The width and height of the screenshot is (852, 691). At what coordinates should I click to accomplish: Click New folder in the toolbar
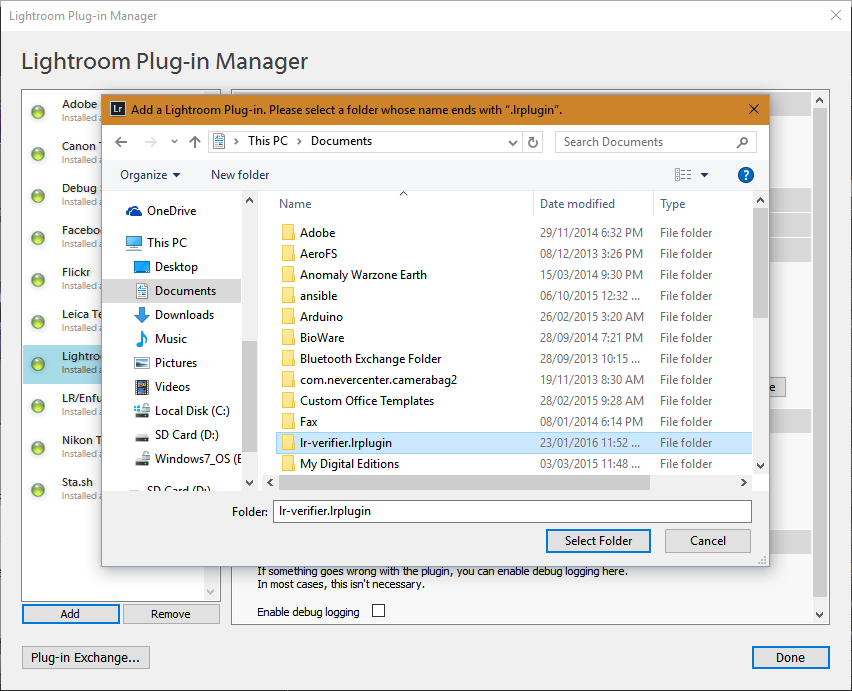coord(240,175)
